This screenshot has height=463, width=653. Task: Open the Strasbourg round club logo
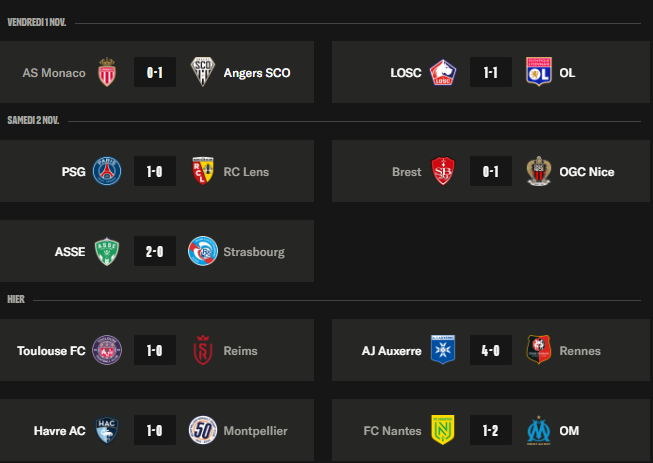(203, 251)
